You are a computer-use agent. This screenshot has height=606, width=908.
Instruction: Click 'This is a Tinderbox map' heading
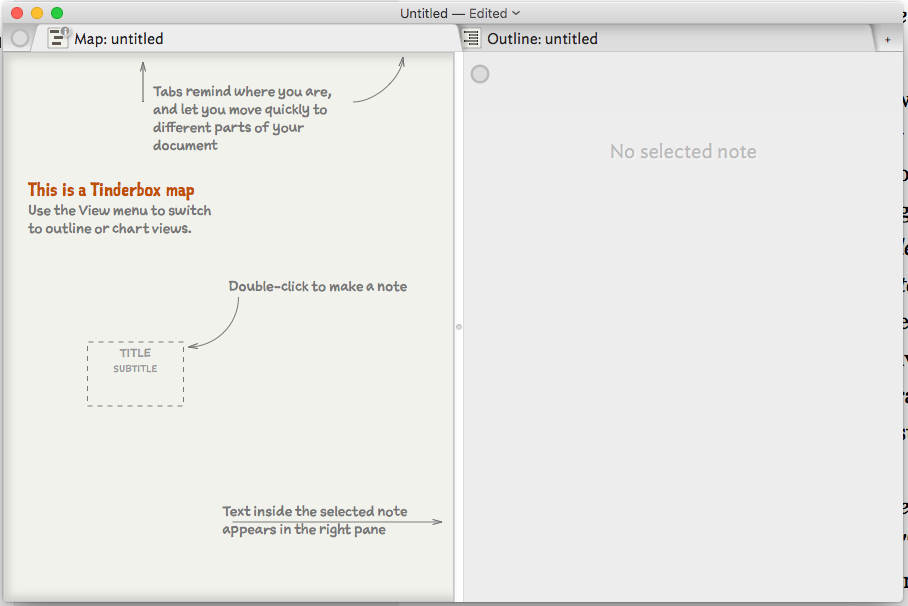tap(111, 190)
